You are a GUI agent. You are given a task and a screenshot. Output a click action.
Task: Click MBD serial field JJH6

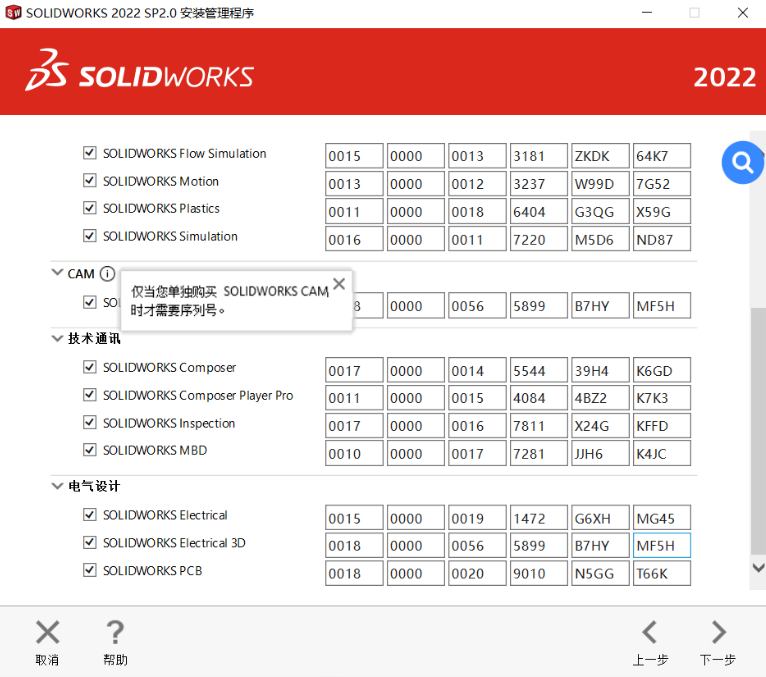tap(600, 453)
